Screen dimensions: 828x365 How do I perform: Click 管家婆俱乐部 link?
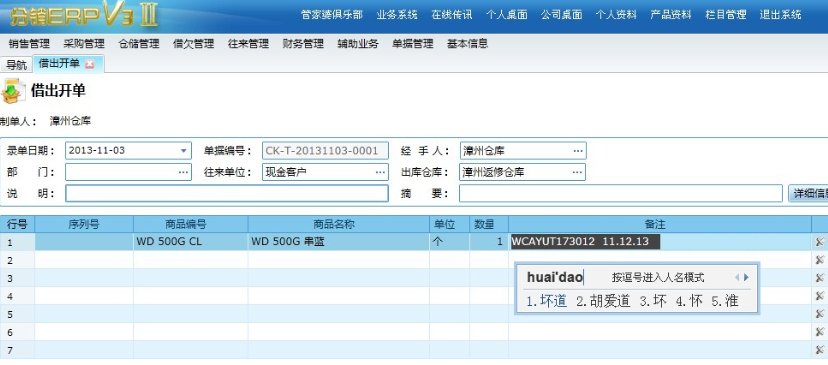(x=332, y=15)
